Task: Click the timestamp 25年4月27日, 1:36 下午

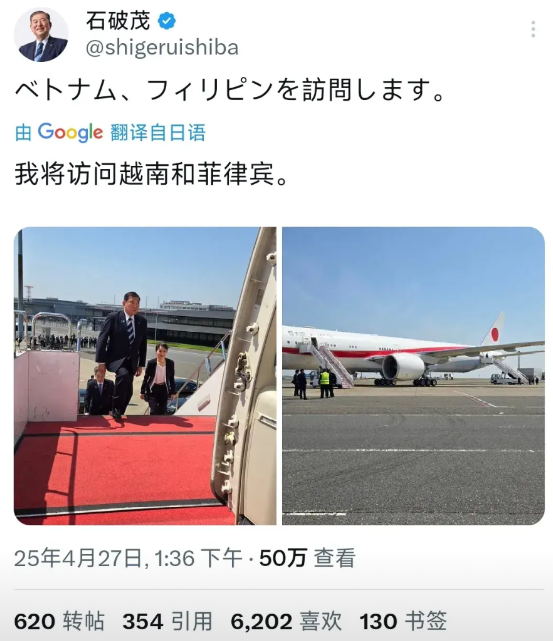Action: click(128, 558)
